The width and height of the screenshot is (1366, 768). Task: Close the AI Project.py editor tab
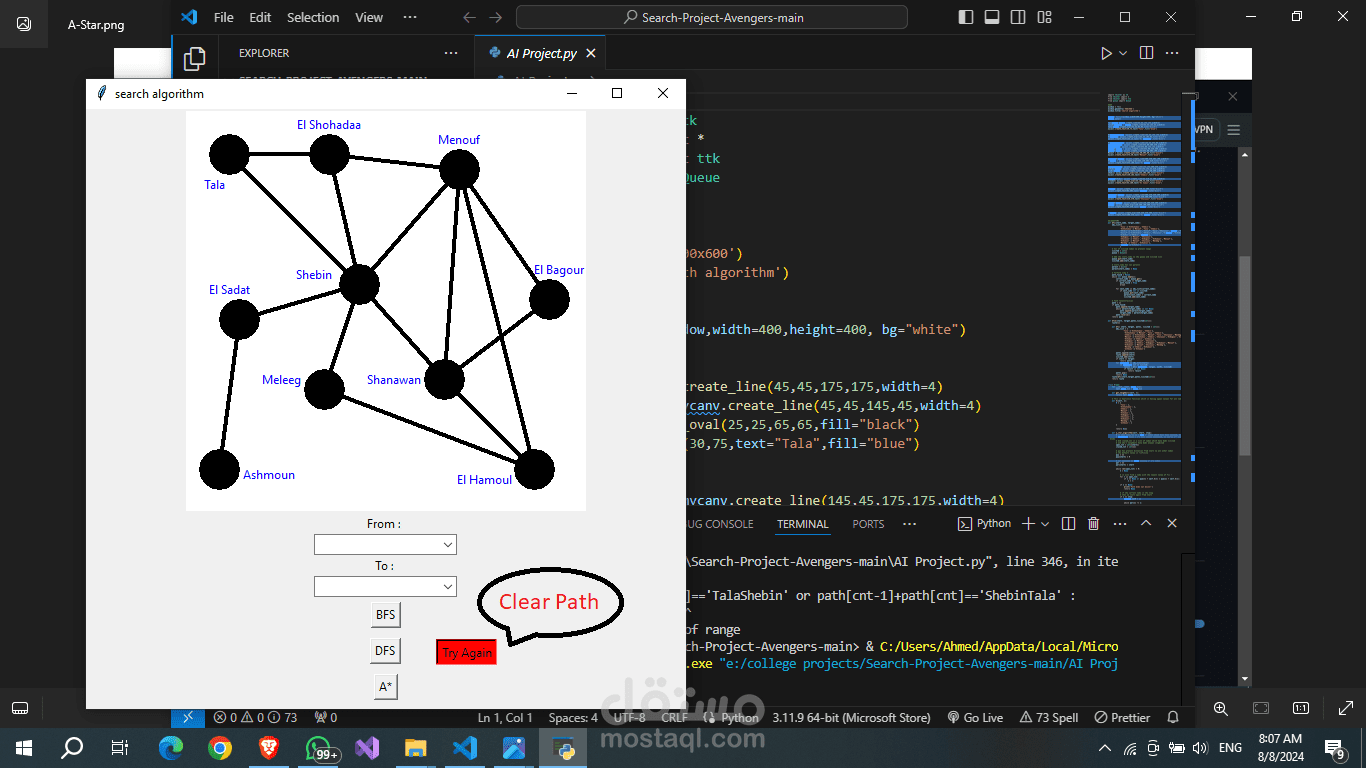(591, 54)
